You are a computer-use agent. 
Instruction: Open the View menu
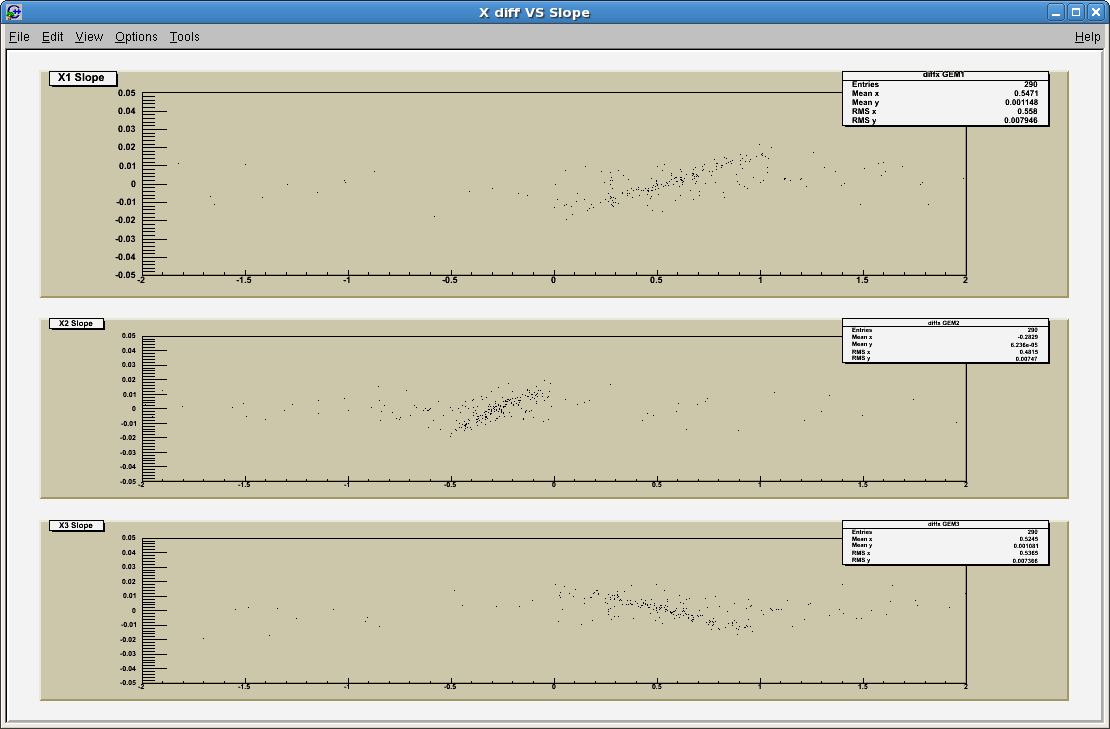point(89,37)
